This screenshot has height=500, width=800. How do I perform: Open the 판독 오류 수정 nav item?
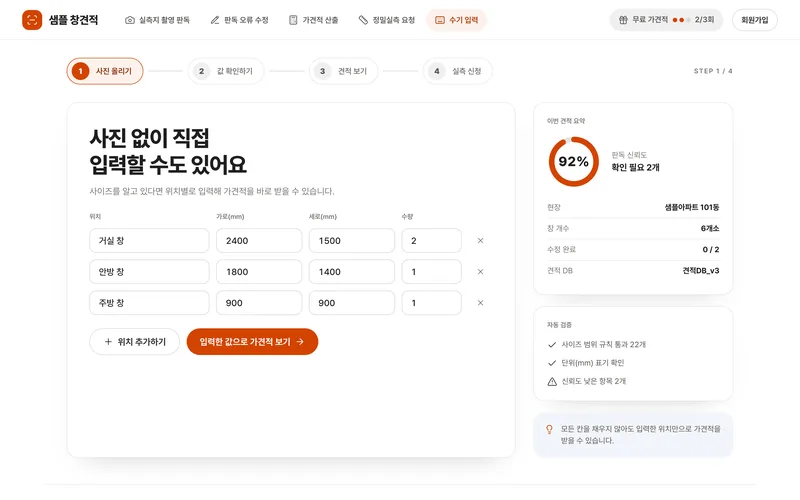point(239,20)
